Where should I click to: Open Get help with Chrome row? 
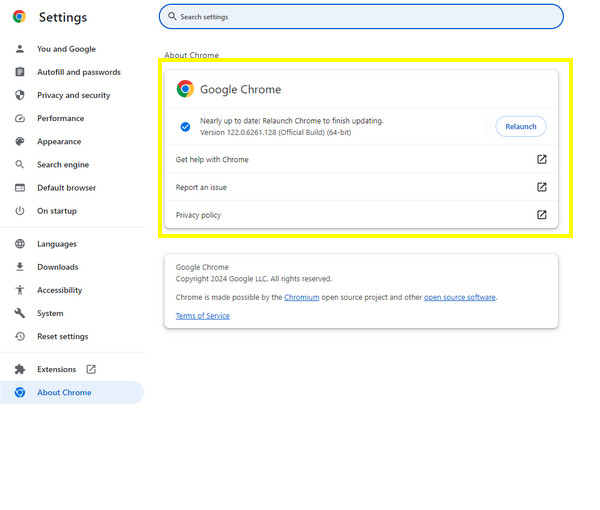pos(361,159)
